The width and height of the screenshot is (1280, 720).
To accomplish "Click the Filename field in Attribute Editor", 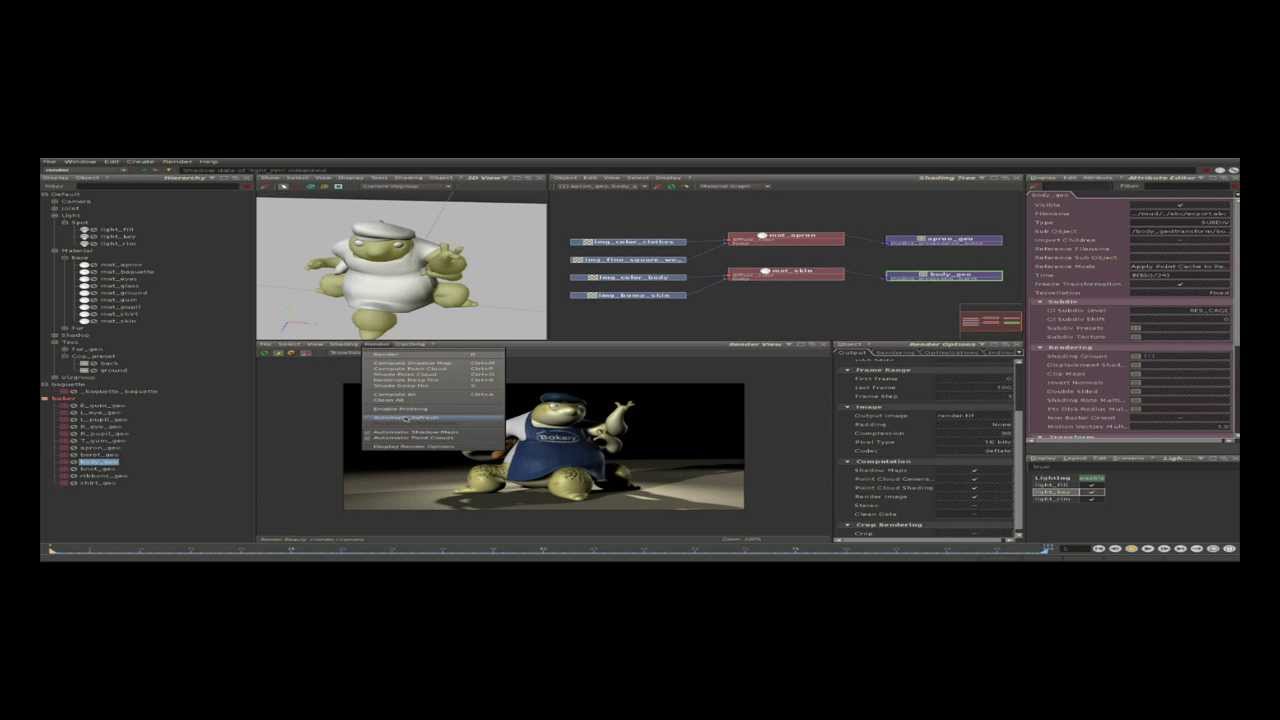I will click(x=1180, y=214).
